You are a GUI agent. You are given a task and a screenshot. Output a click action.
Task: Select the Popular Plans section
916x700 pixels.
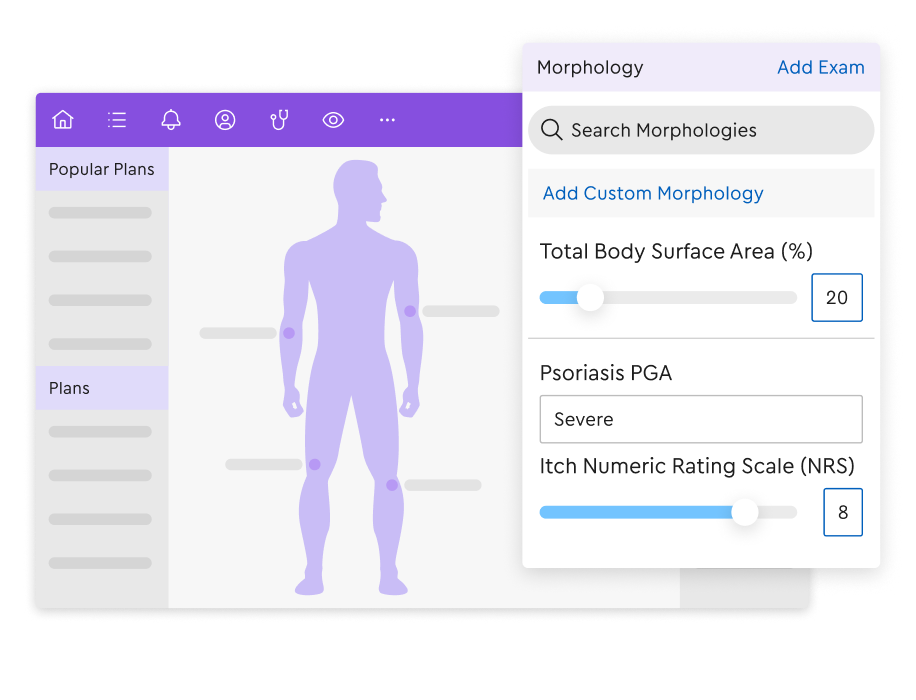(102, 169)
